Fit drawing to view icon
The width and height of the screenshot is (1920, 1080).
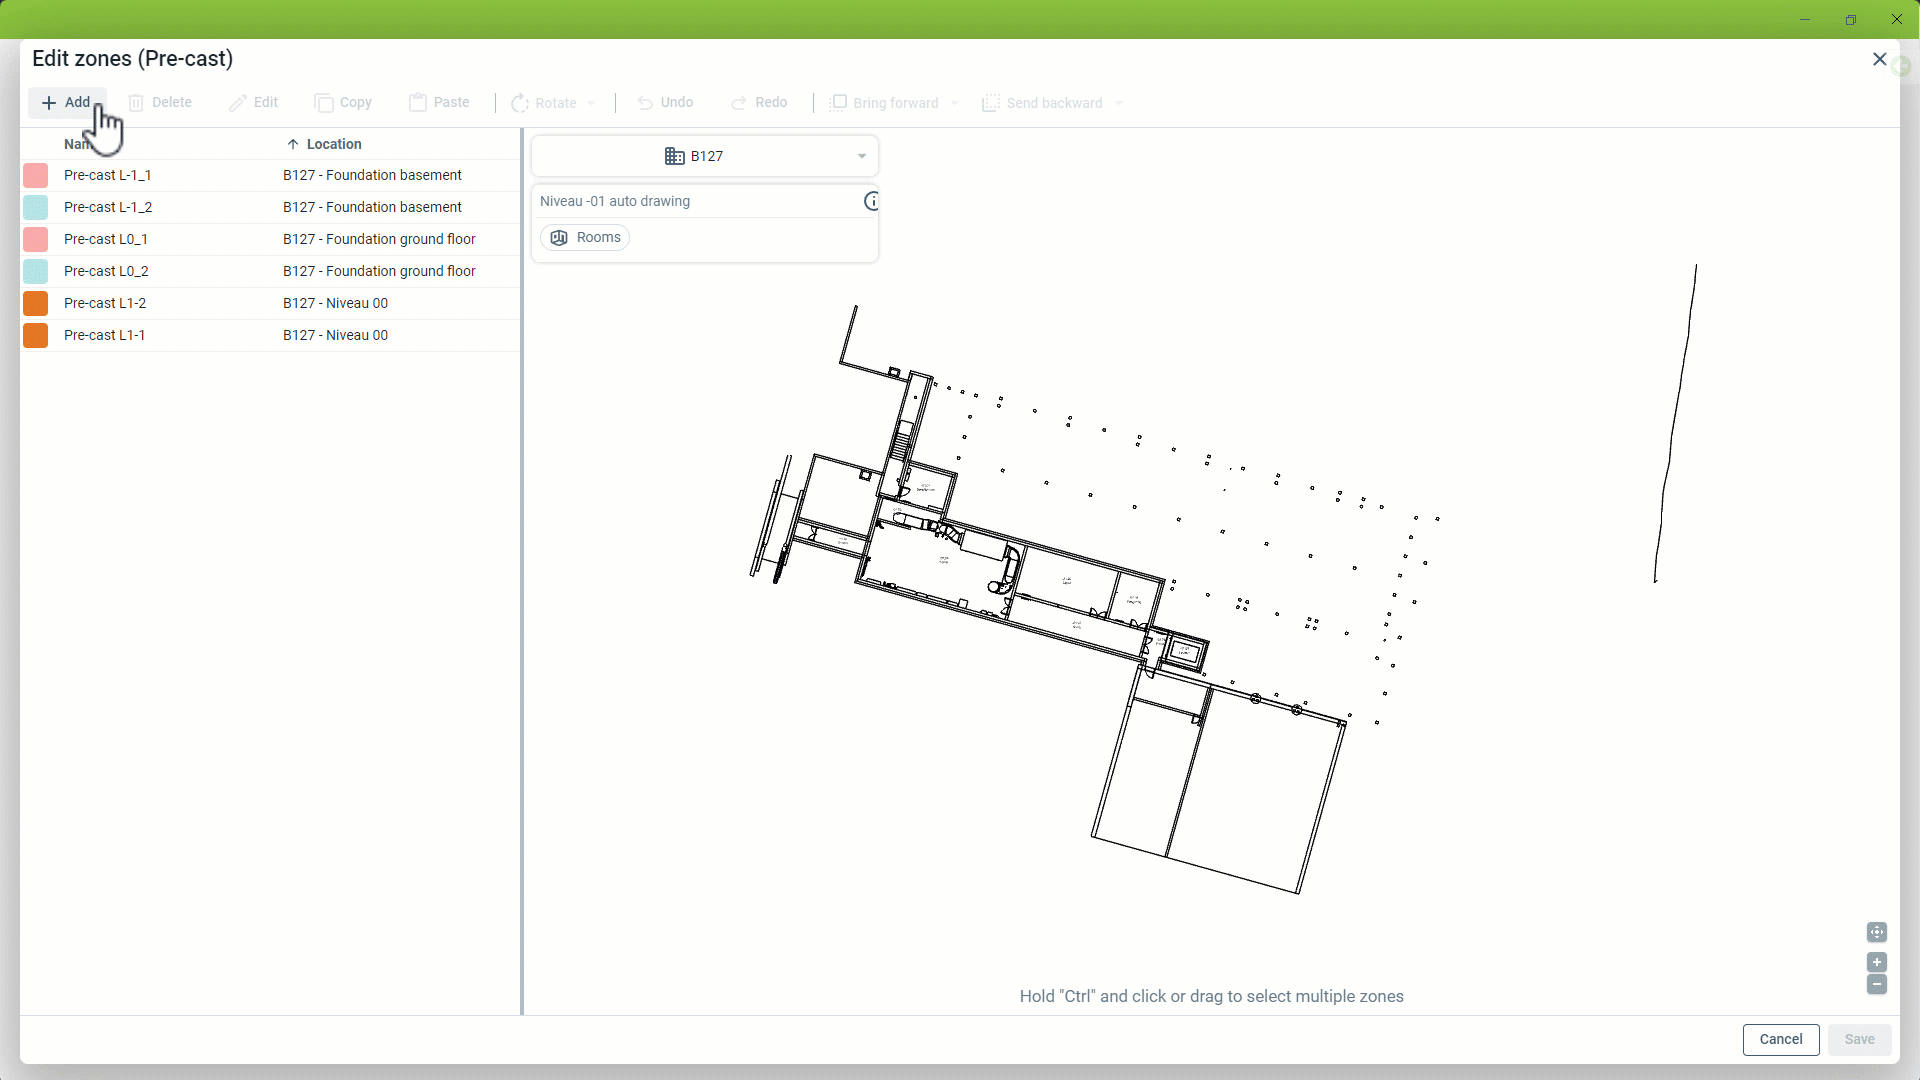[1876, 932]
